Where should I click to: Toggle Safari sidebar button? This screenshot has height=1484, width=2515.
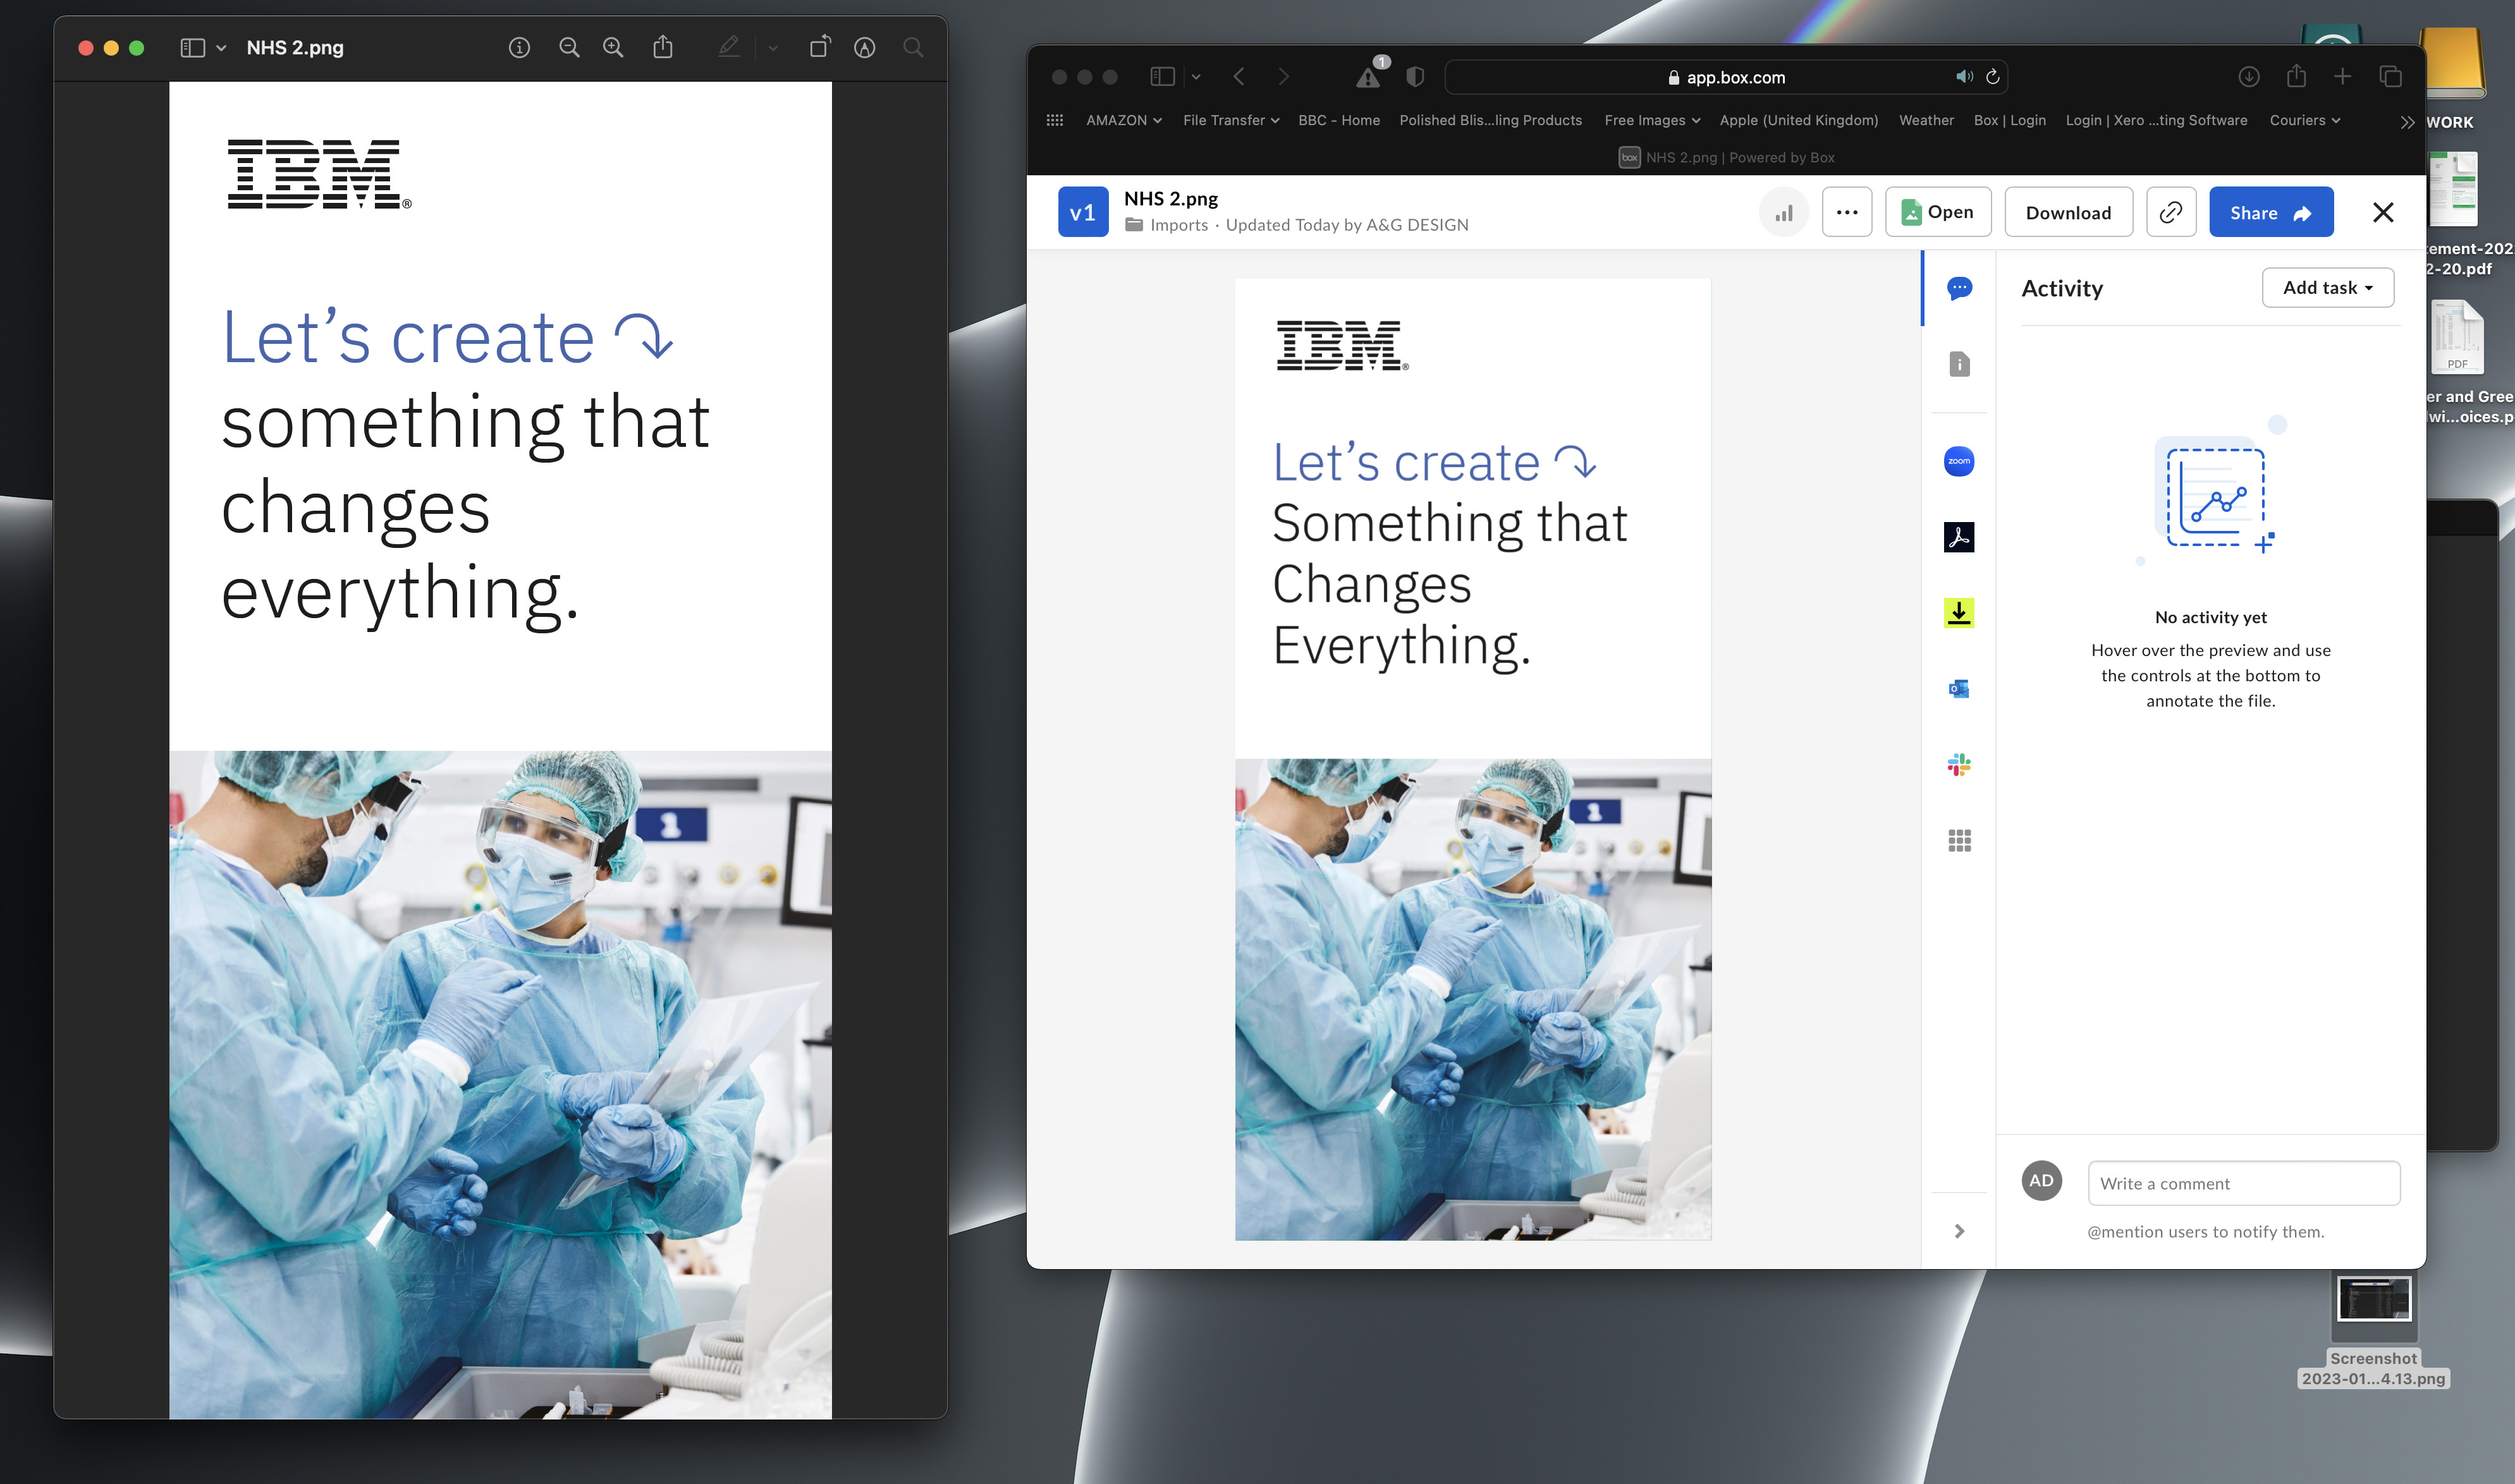pos(1162,77)
